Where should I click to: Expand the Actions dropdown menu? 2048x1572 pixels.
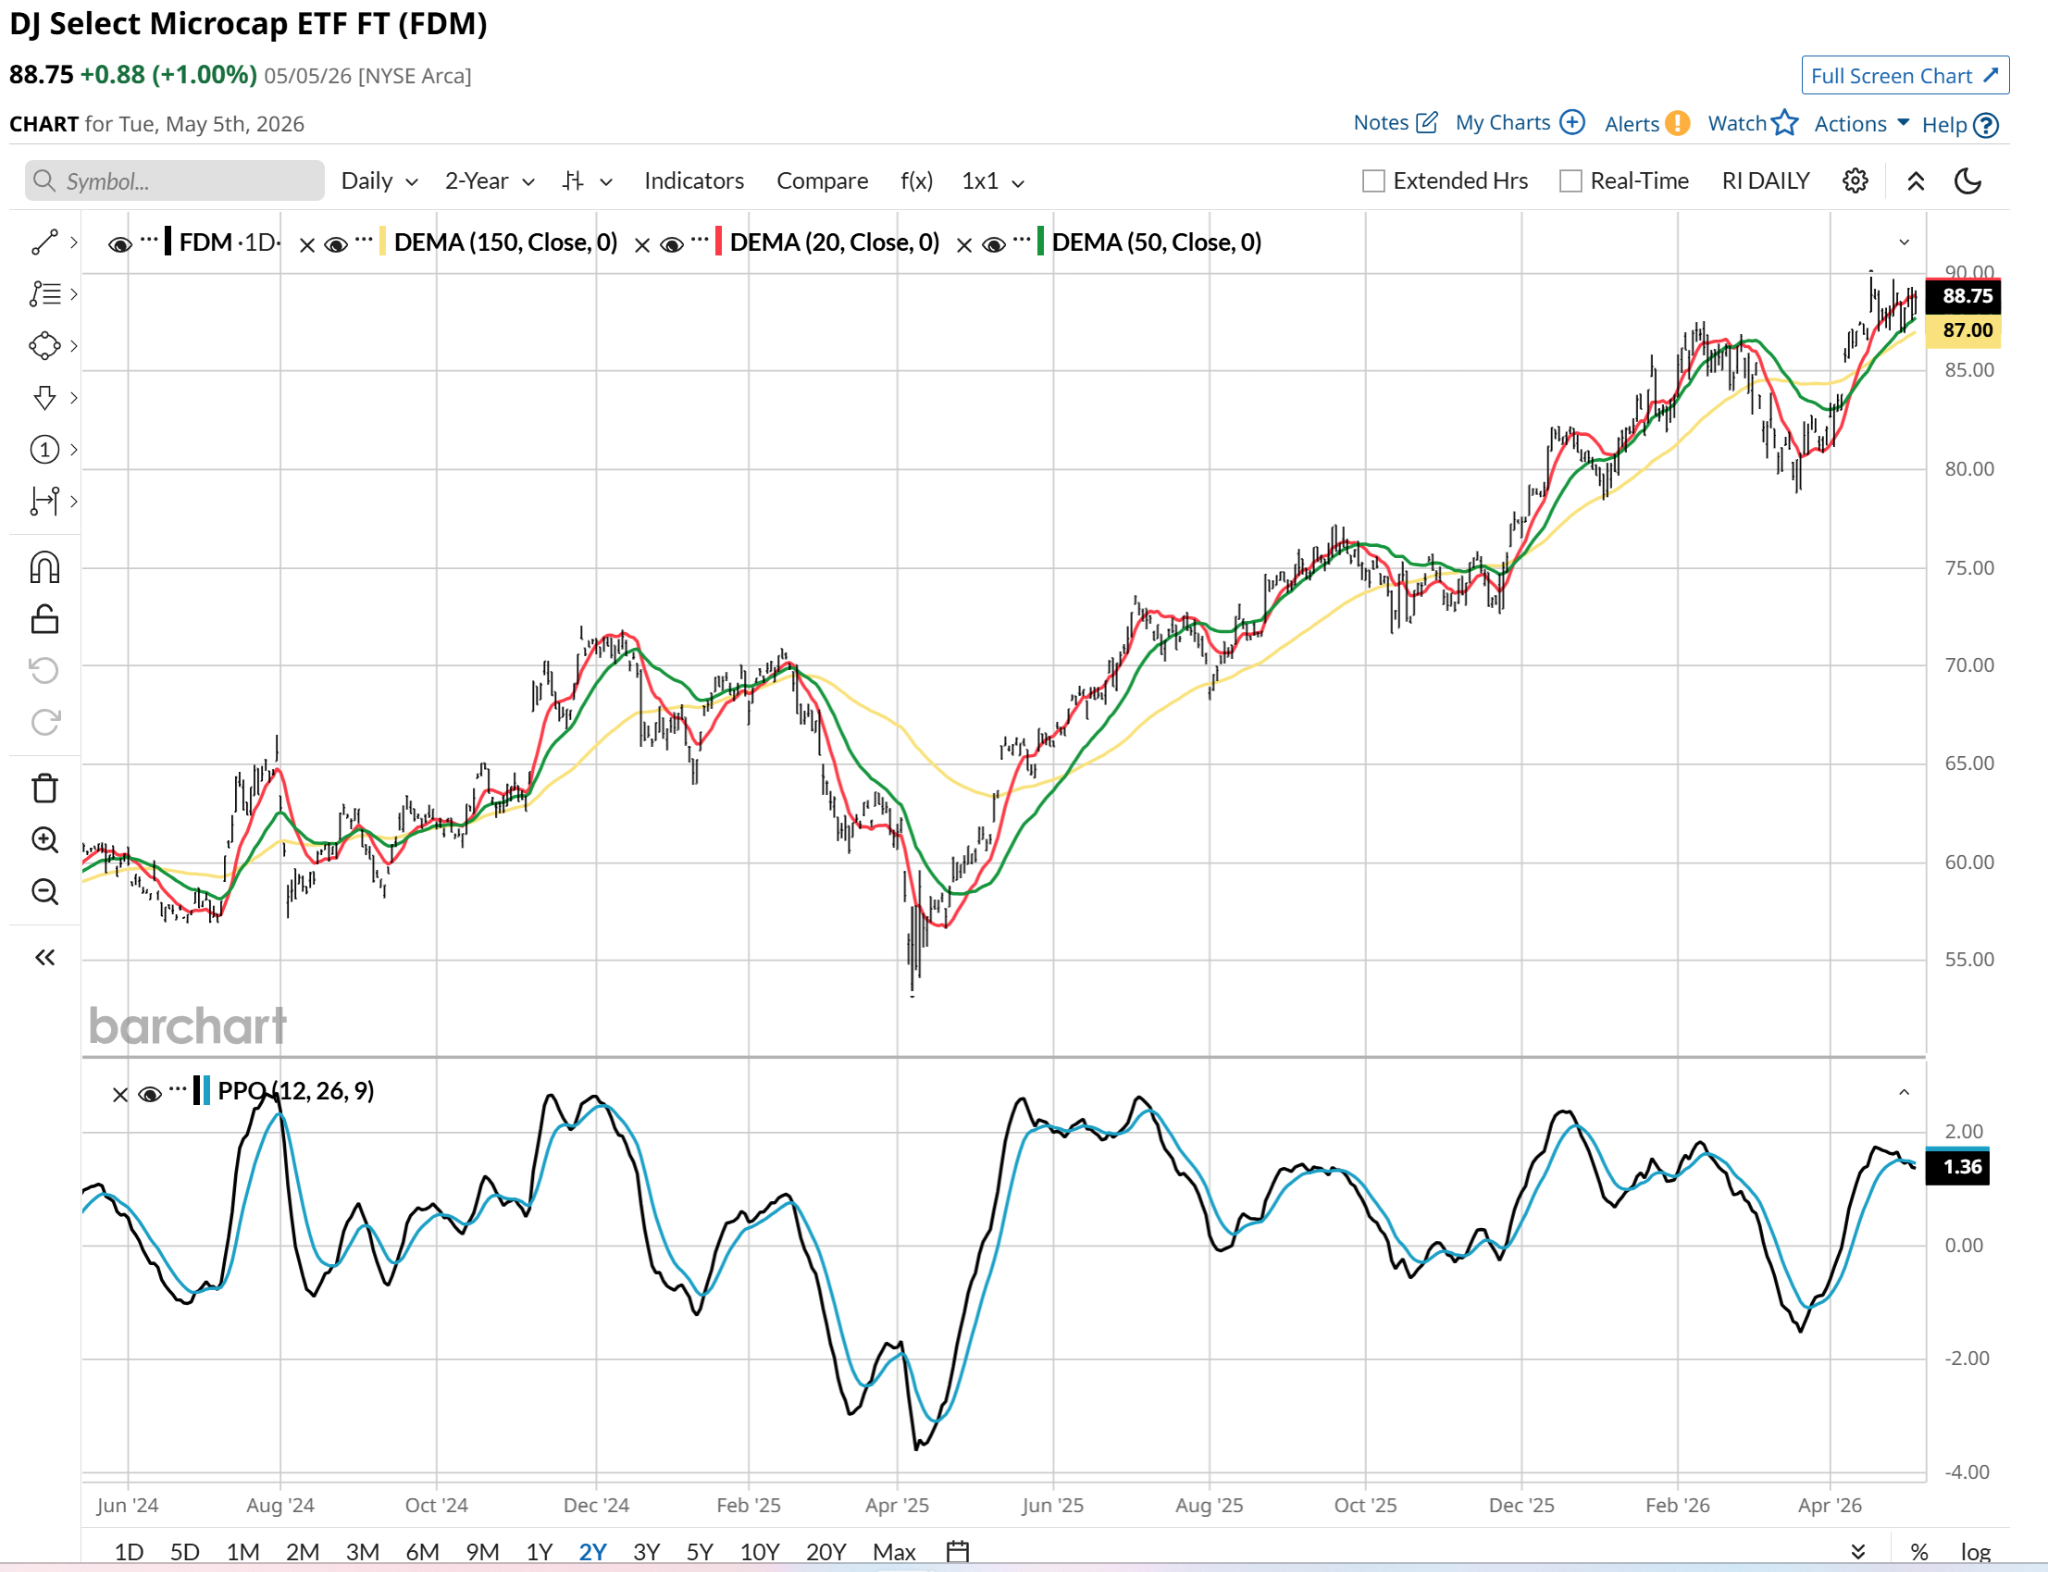click(x=1861, y=124)
